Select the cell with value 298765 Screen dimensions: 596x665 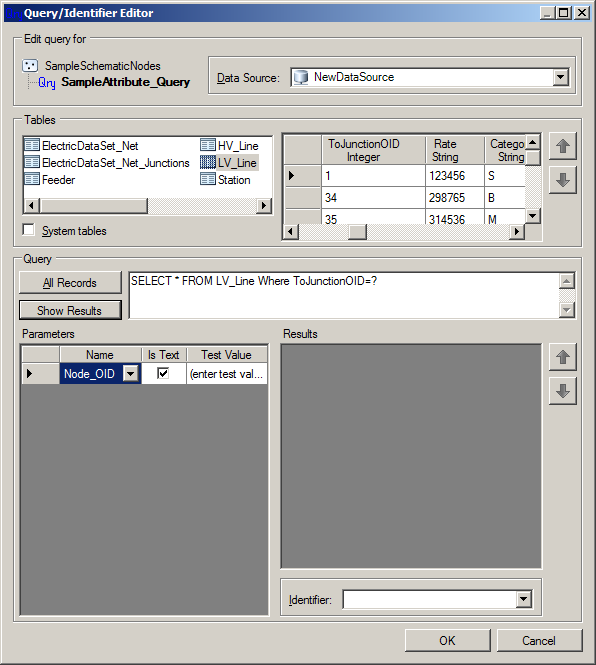(455, 198)
